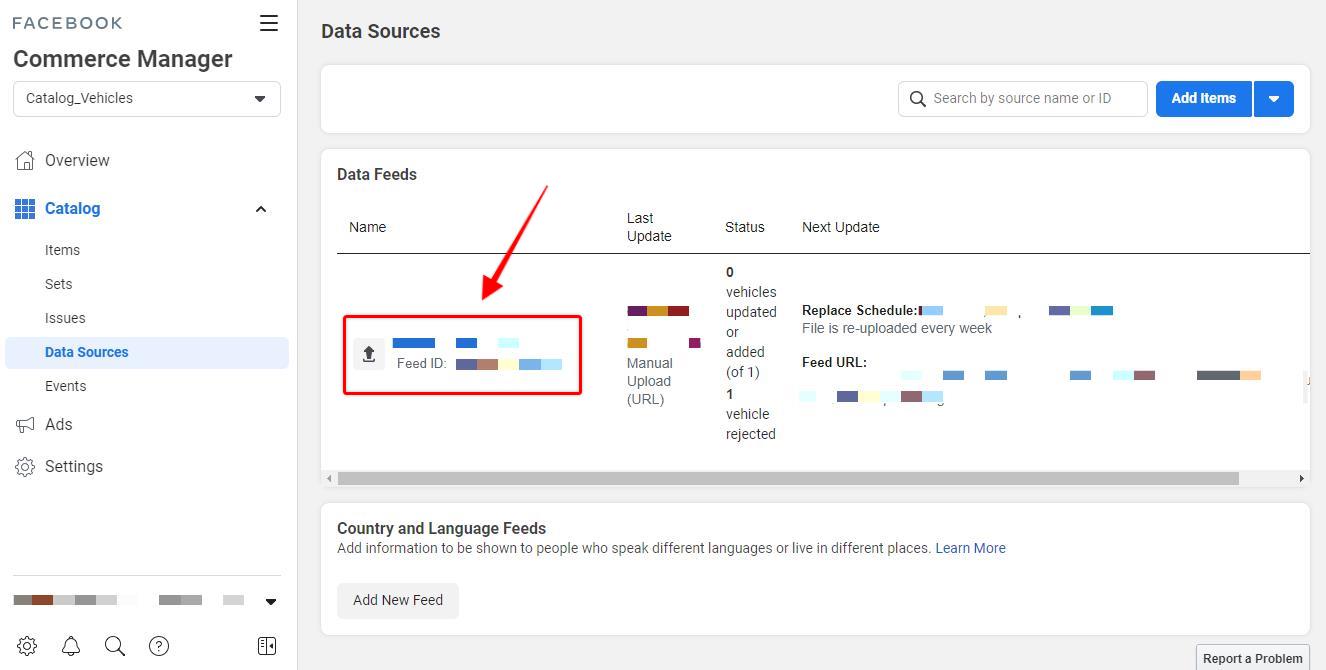Viewport: 1326px width, 670px height.
Task: Click the Settings gear icon beside Settings label
Action: [x=25, y=467]
